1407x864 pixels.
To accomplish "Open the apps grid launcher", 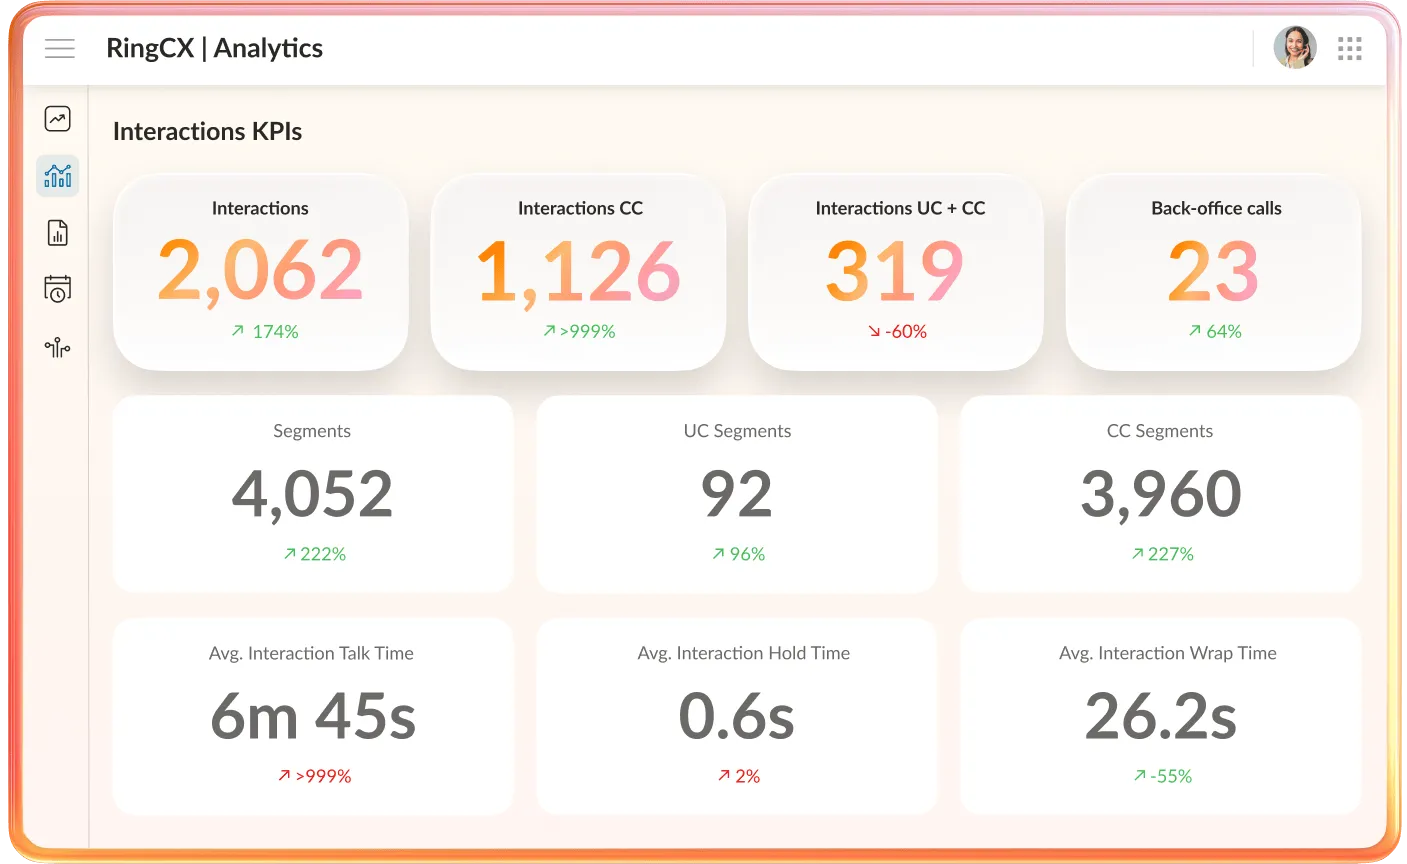I will point(1350,48).
